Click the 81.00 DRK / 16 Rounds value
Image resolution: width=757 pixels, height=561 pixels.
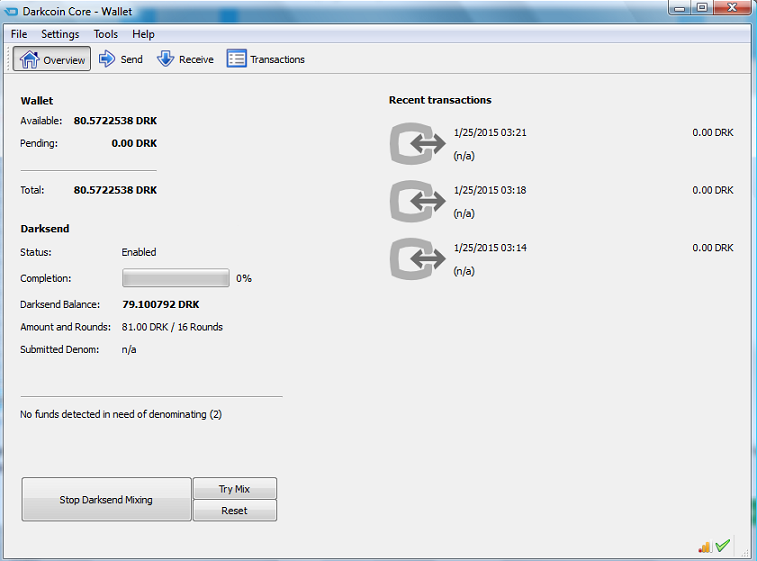click(x=172, y=327)
